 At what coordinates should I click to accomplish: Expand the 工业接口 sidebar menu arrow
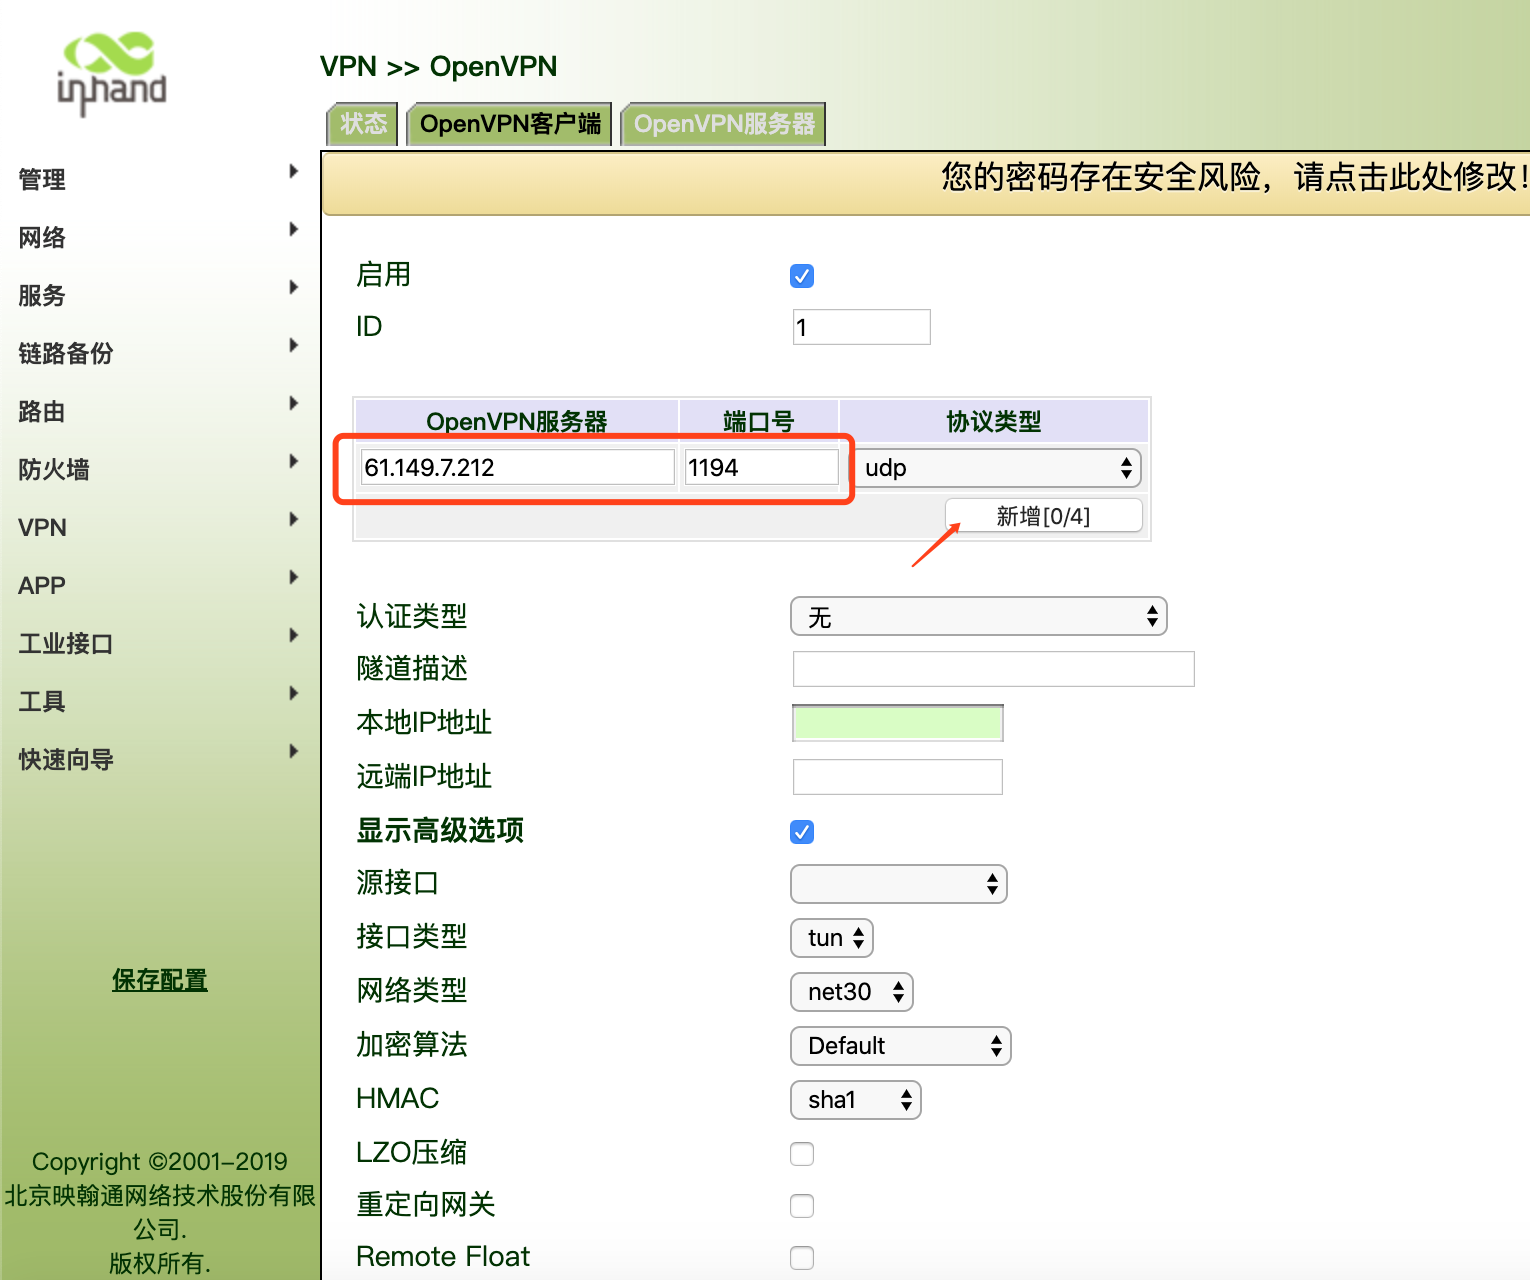pyautogui.click(x=293, y=635)
